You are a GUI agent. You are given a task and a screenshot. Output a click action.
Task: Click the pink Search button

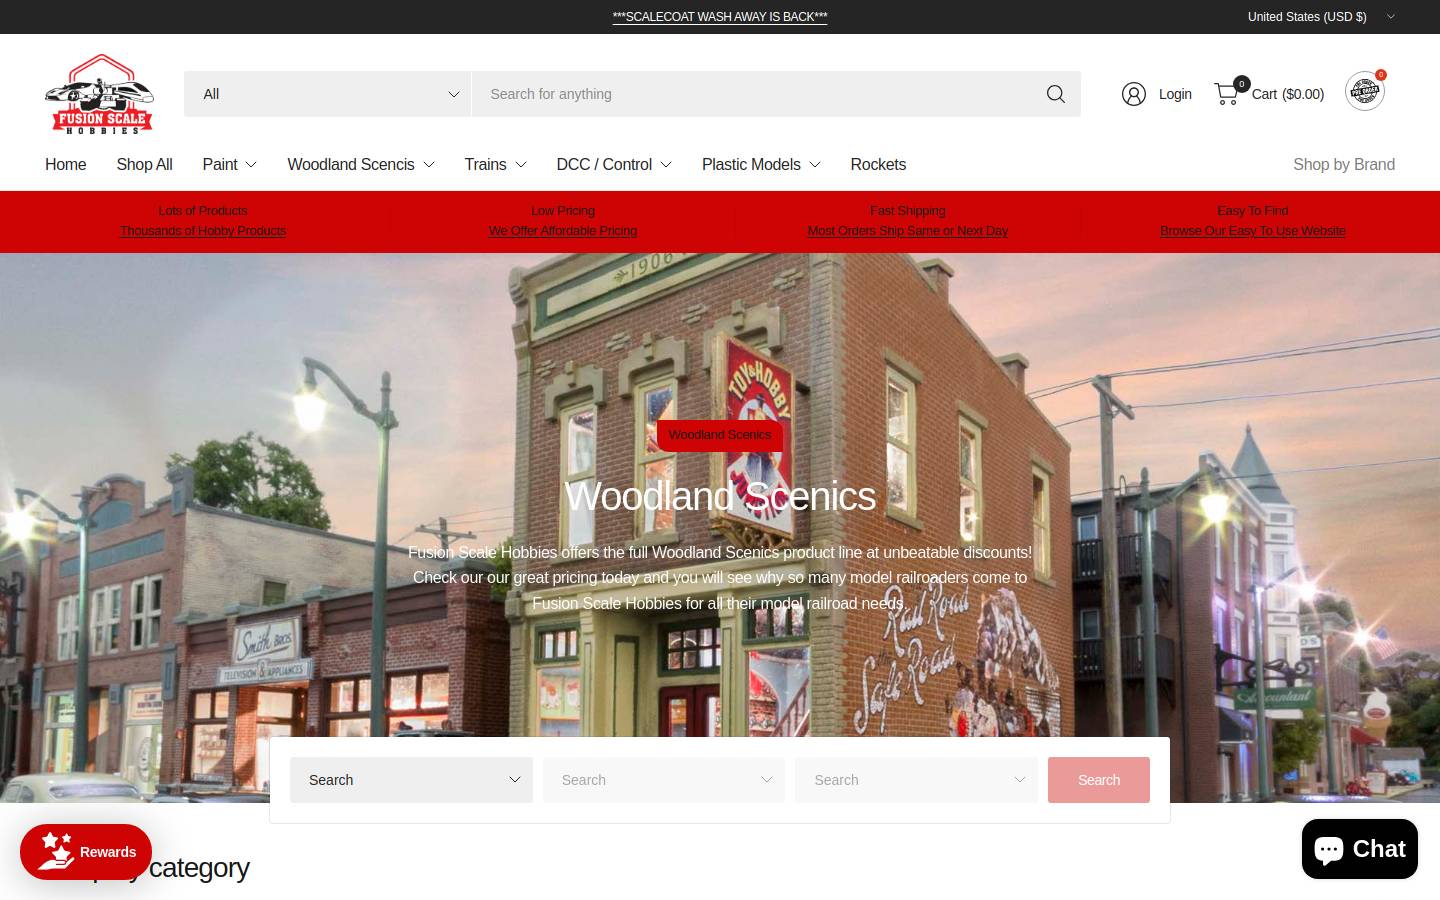click(1099, 780)
